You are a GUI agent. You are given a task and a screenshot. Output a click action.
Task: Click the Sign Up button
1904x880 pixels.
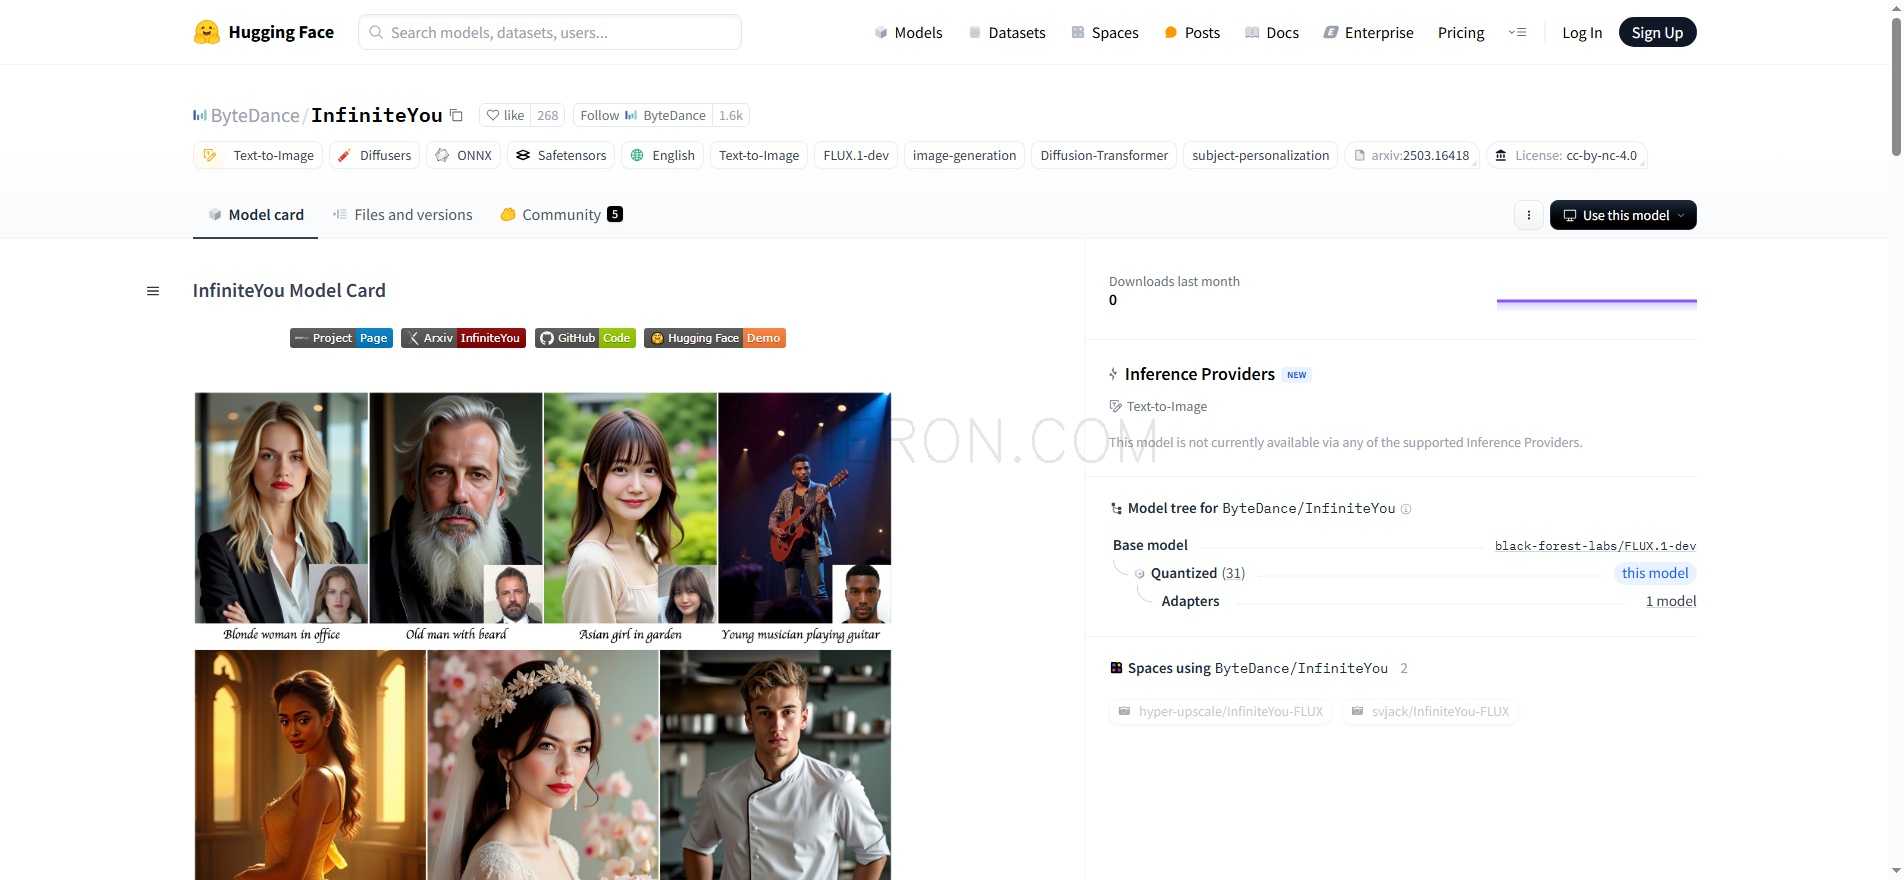tap(1657, 32)
